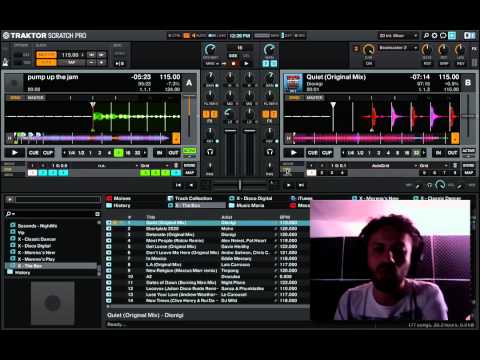Open Preferences gear icon
Screen dimensions: 480x360
[x=434, y=36]
